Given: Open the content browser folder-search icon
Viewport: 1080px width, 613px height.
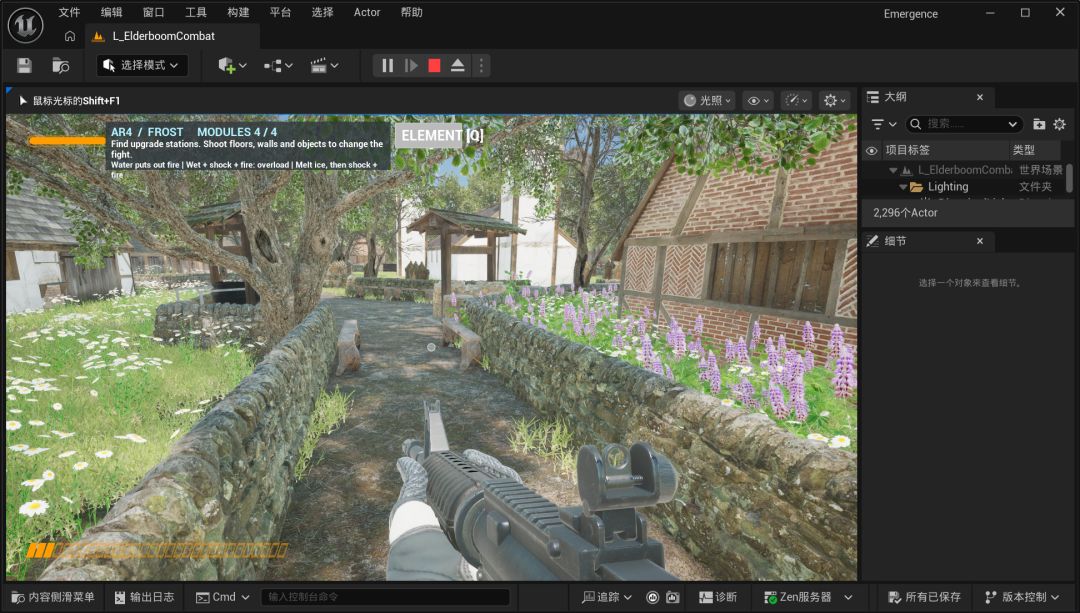Looking at the screenshot, I should click(61, 65).
